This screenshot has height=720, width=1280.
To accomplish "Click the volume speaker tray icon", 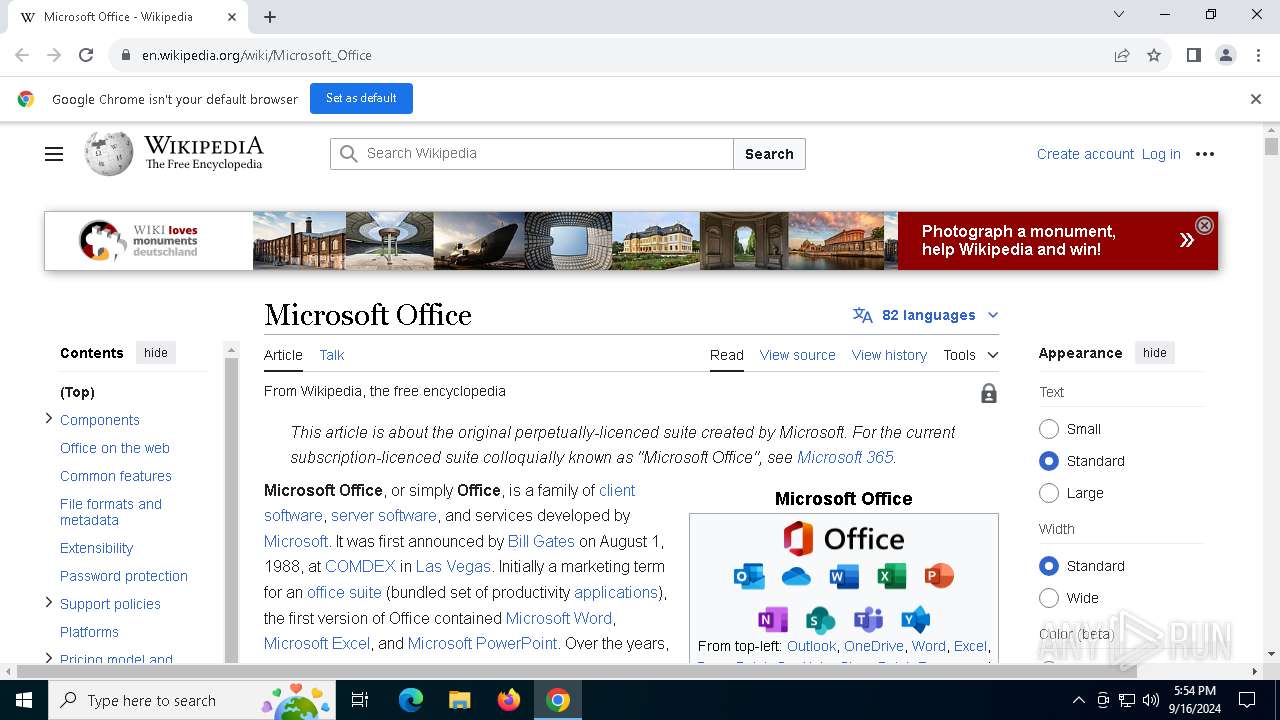I will pyautogui.click(x=1151, y=700).
